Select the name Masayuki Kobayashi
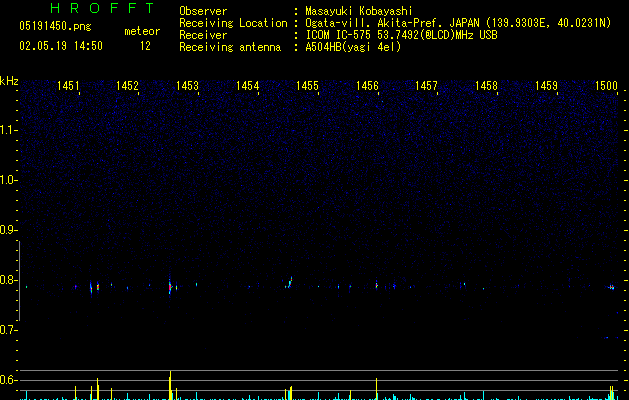This screenshot has height=400, width=629. 359,11
